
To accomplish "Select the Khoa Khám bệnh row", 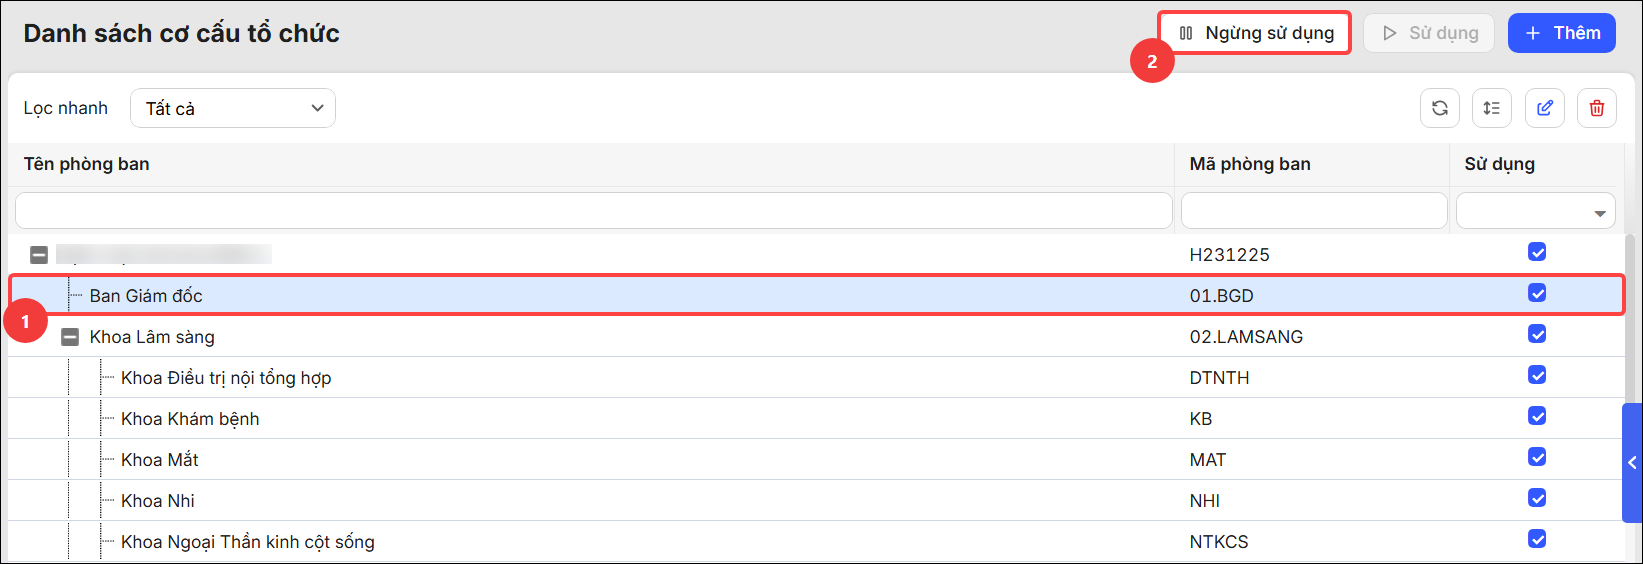I will [816, 418].
